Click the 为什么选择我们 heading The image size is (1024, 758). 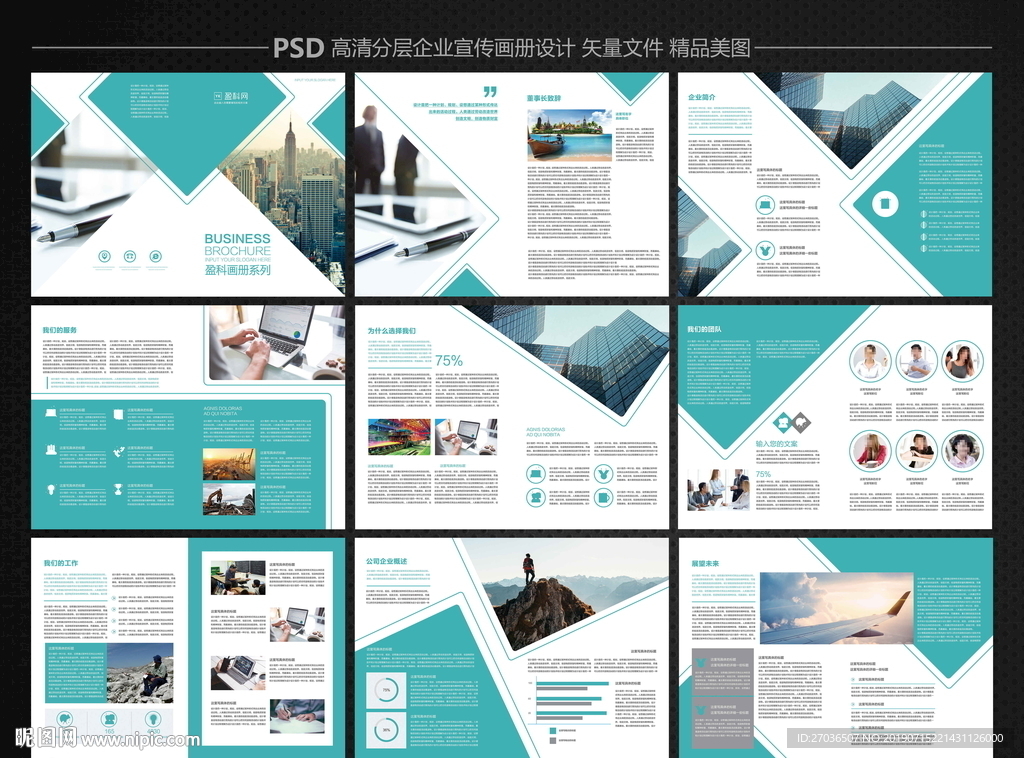391,331
